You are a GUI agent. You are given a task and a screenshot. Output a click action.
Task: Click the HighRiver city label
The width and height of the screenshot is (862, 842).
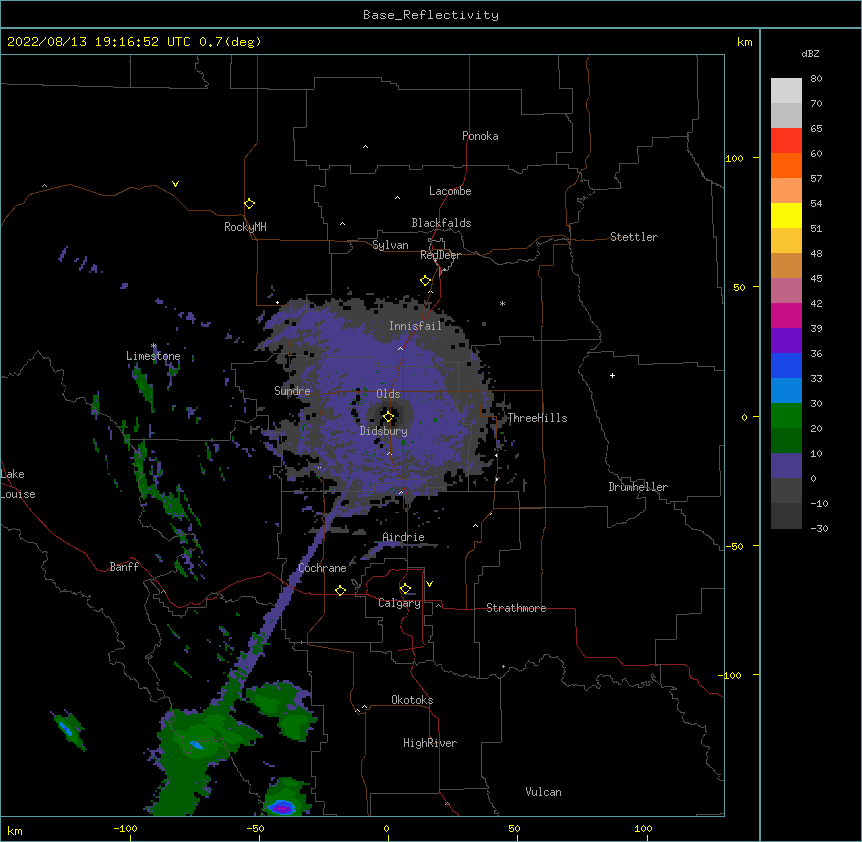(430, 743)
